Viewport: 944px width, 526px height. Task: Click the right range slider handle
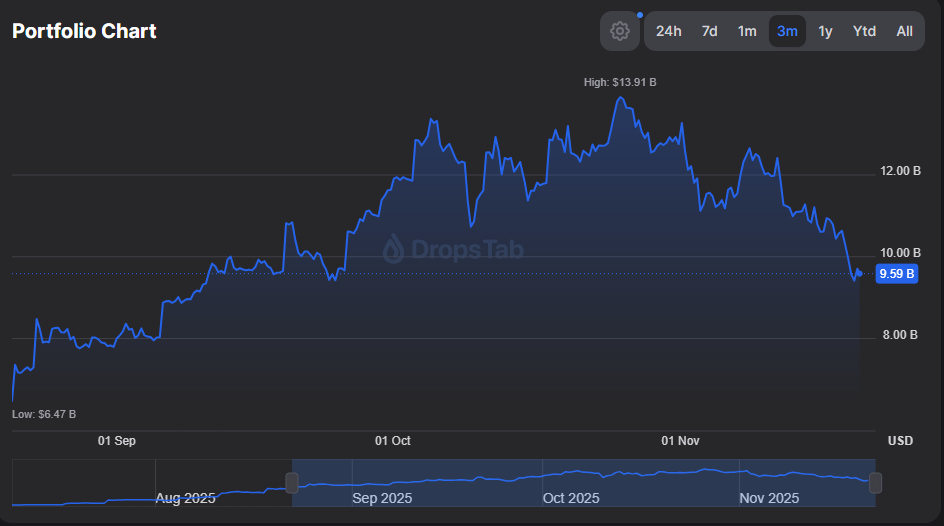[875, 483]
